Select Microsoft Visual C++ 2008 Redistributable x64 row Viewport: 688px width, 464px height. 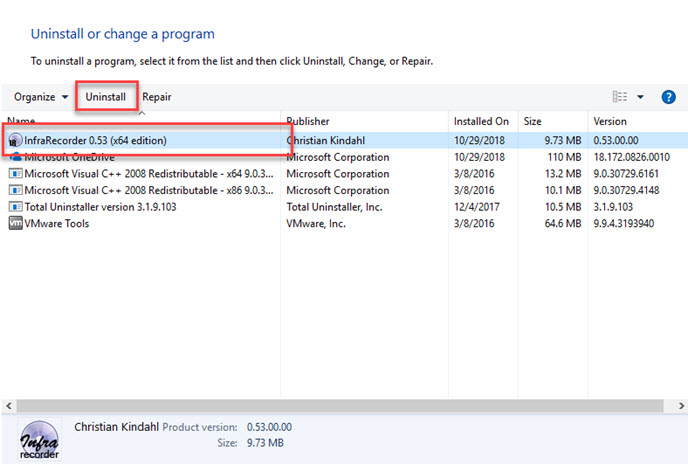click(x=344, y=174)
